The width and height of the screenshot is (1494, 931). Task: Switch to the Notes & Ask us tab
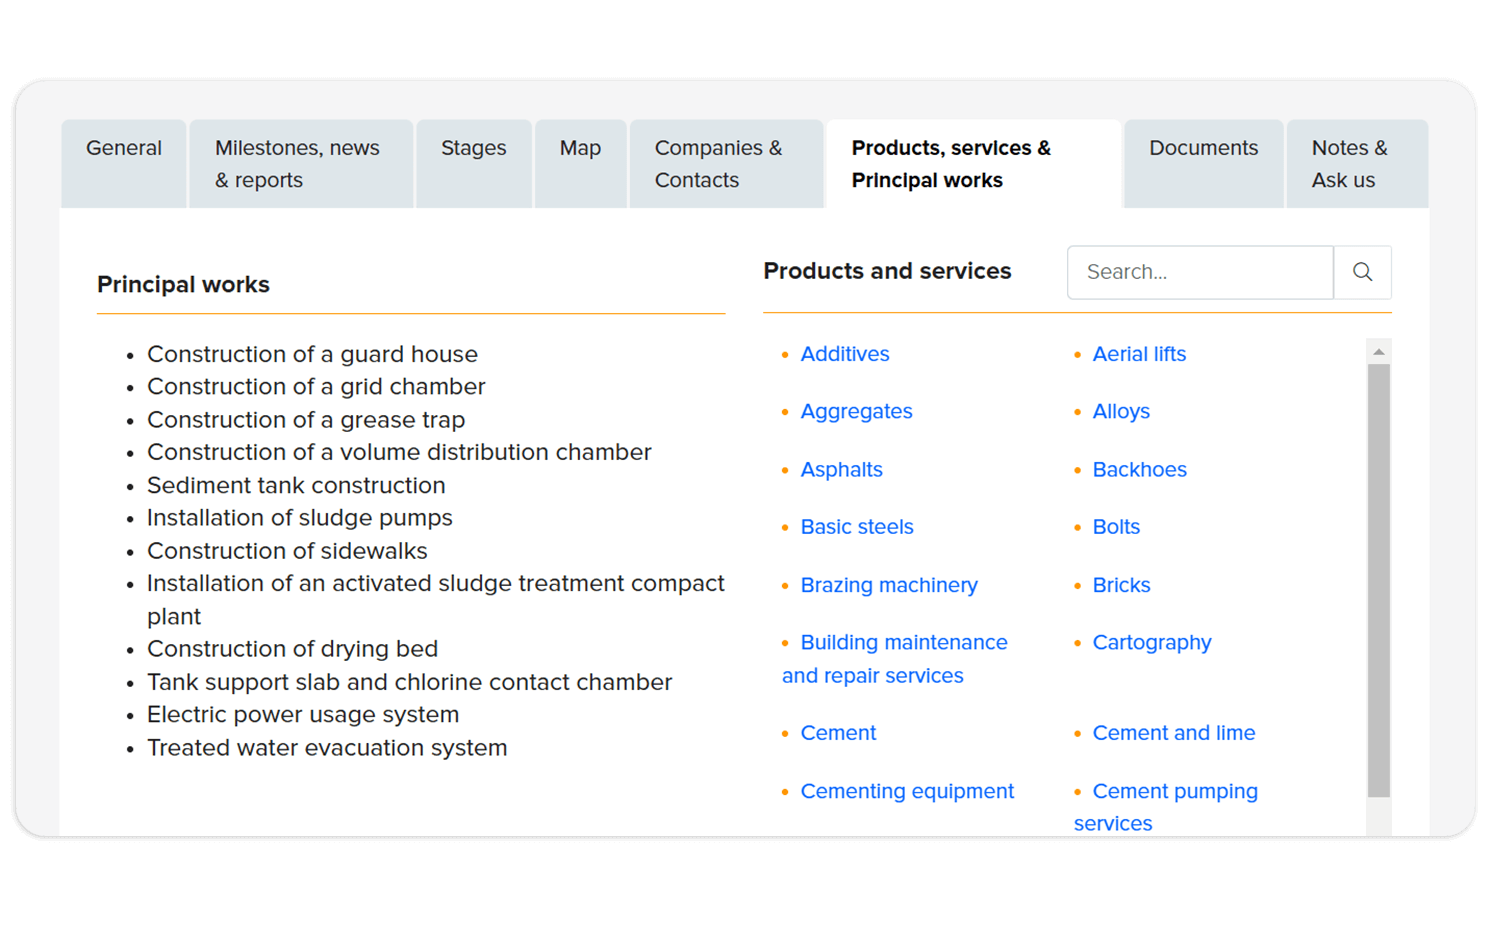click(x=1349, y=163)
